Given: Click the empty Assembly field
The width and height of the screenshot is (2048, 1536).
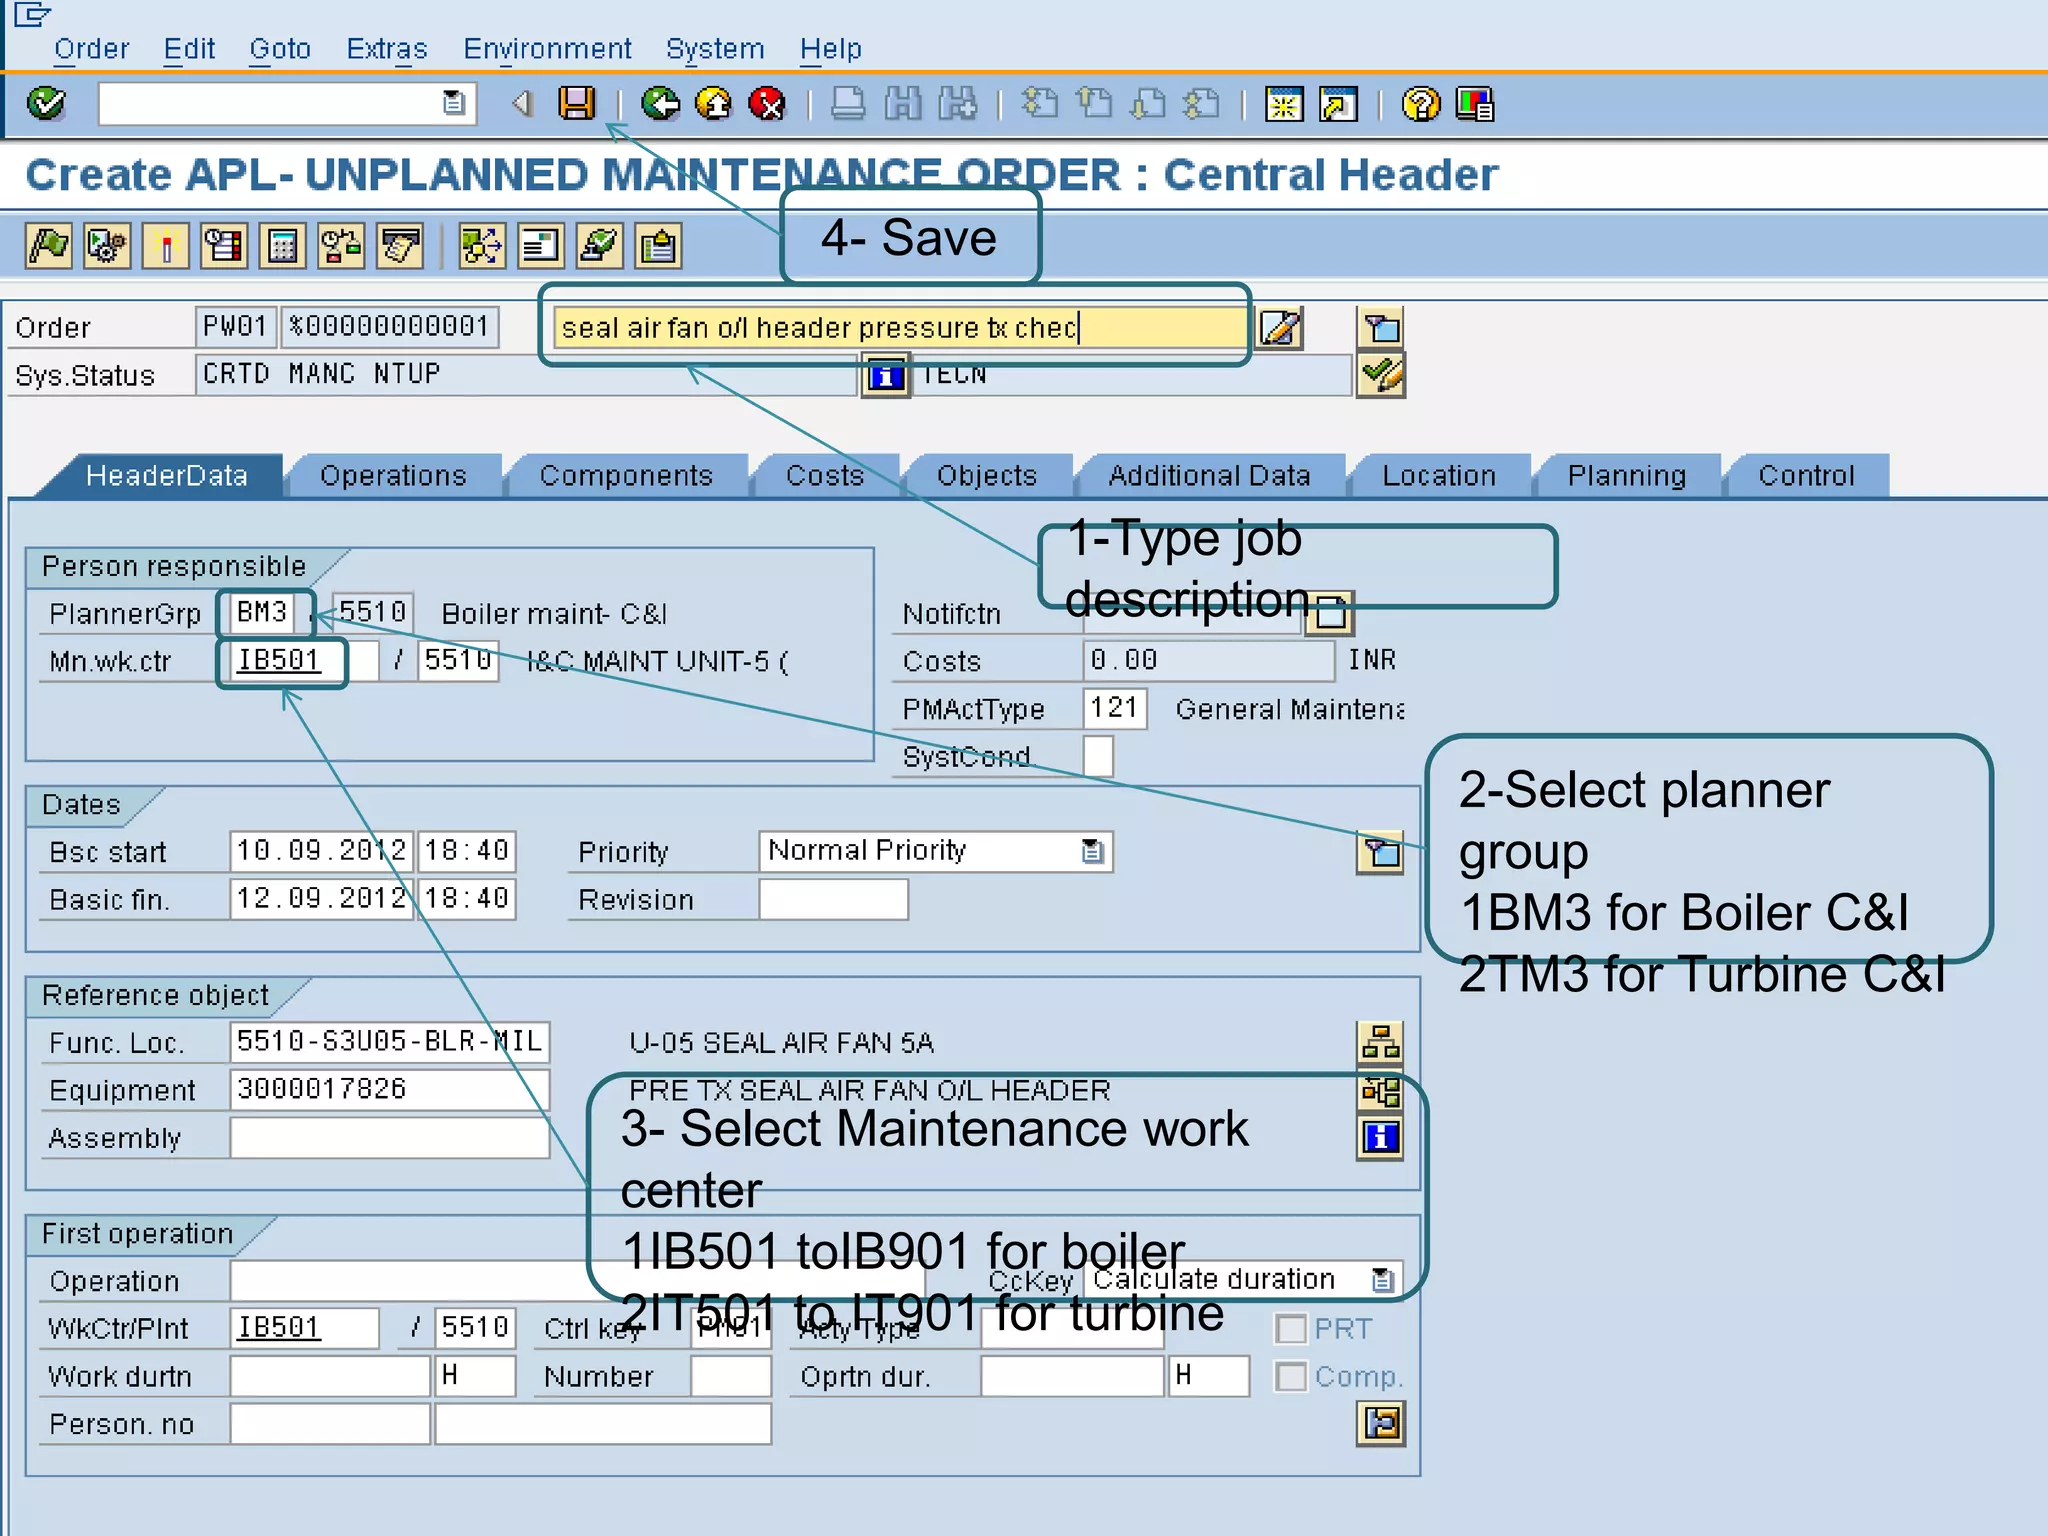Looking at the screenshot, I should click(x=389, y=1137).
